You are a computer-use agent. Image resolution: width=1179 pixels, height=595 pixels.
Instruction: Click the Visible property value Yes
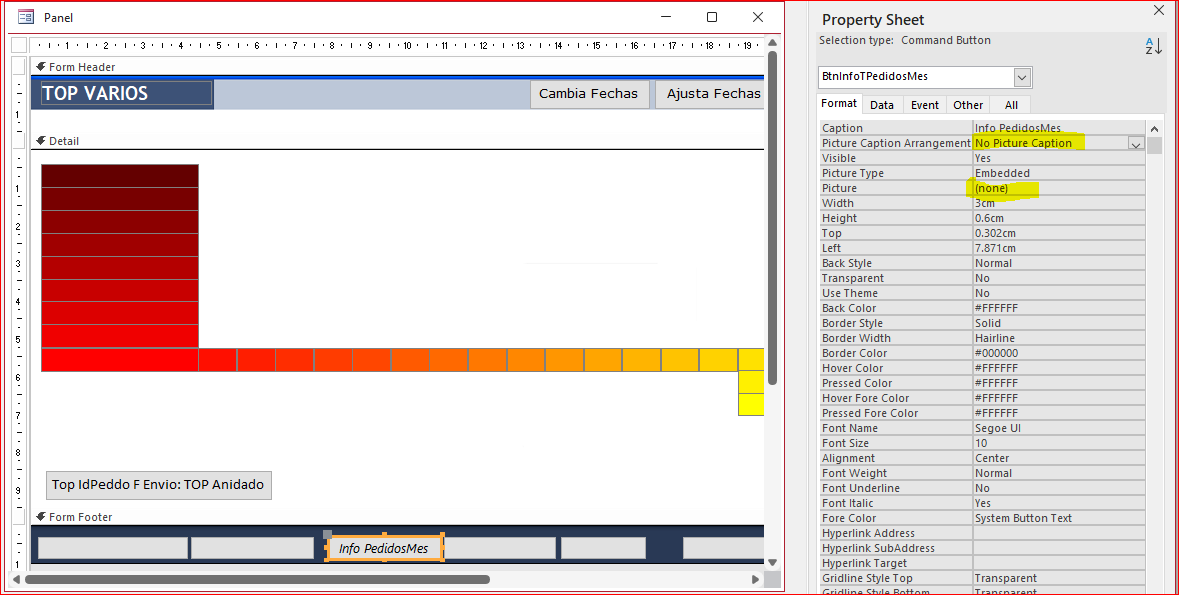pos(1059,158)
